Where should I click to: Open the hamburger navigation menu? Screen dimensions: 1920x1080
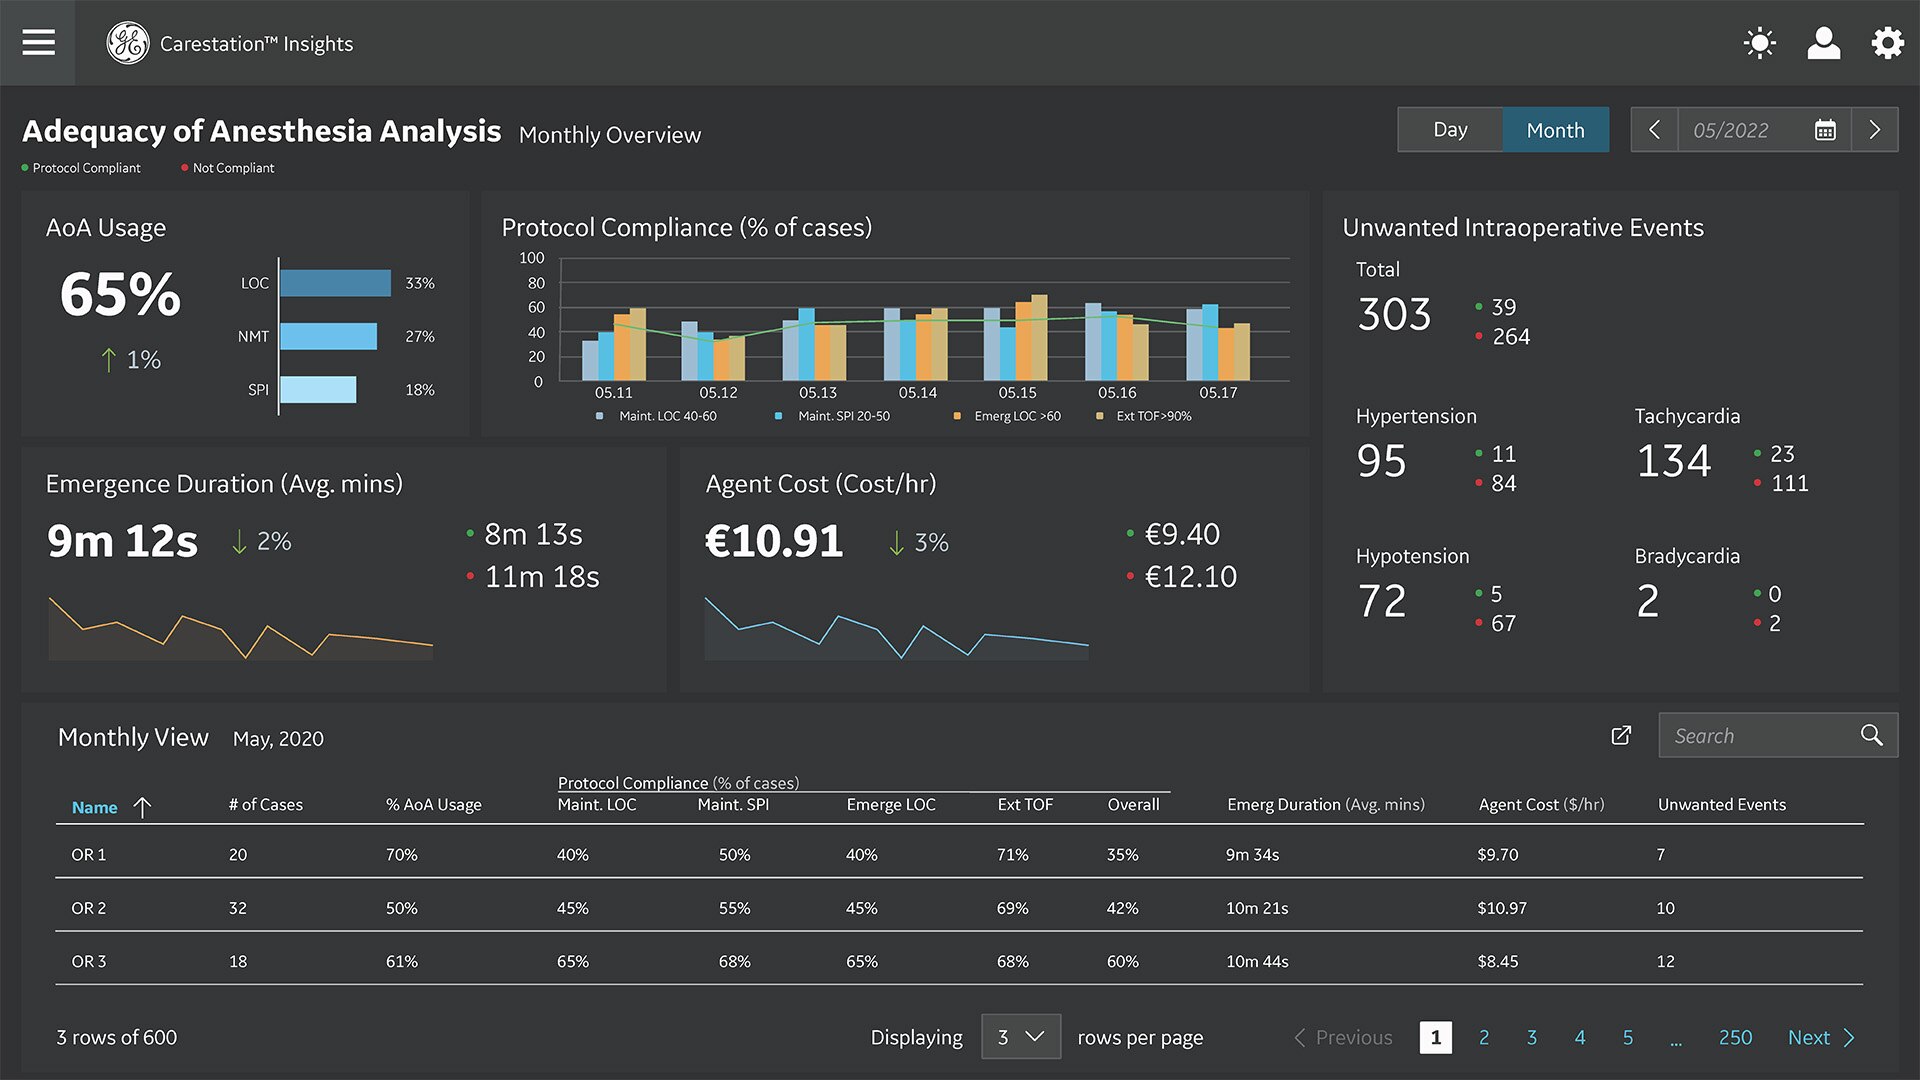point(38,43)
